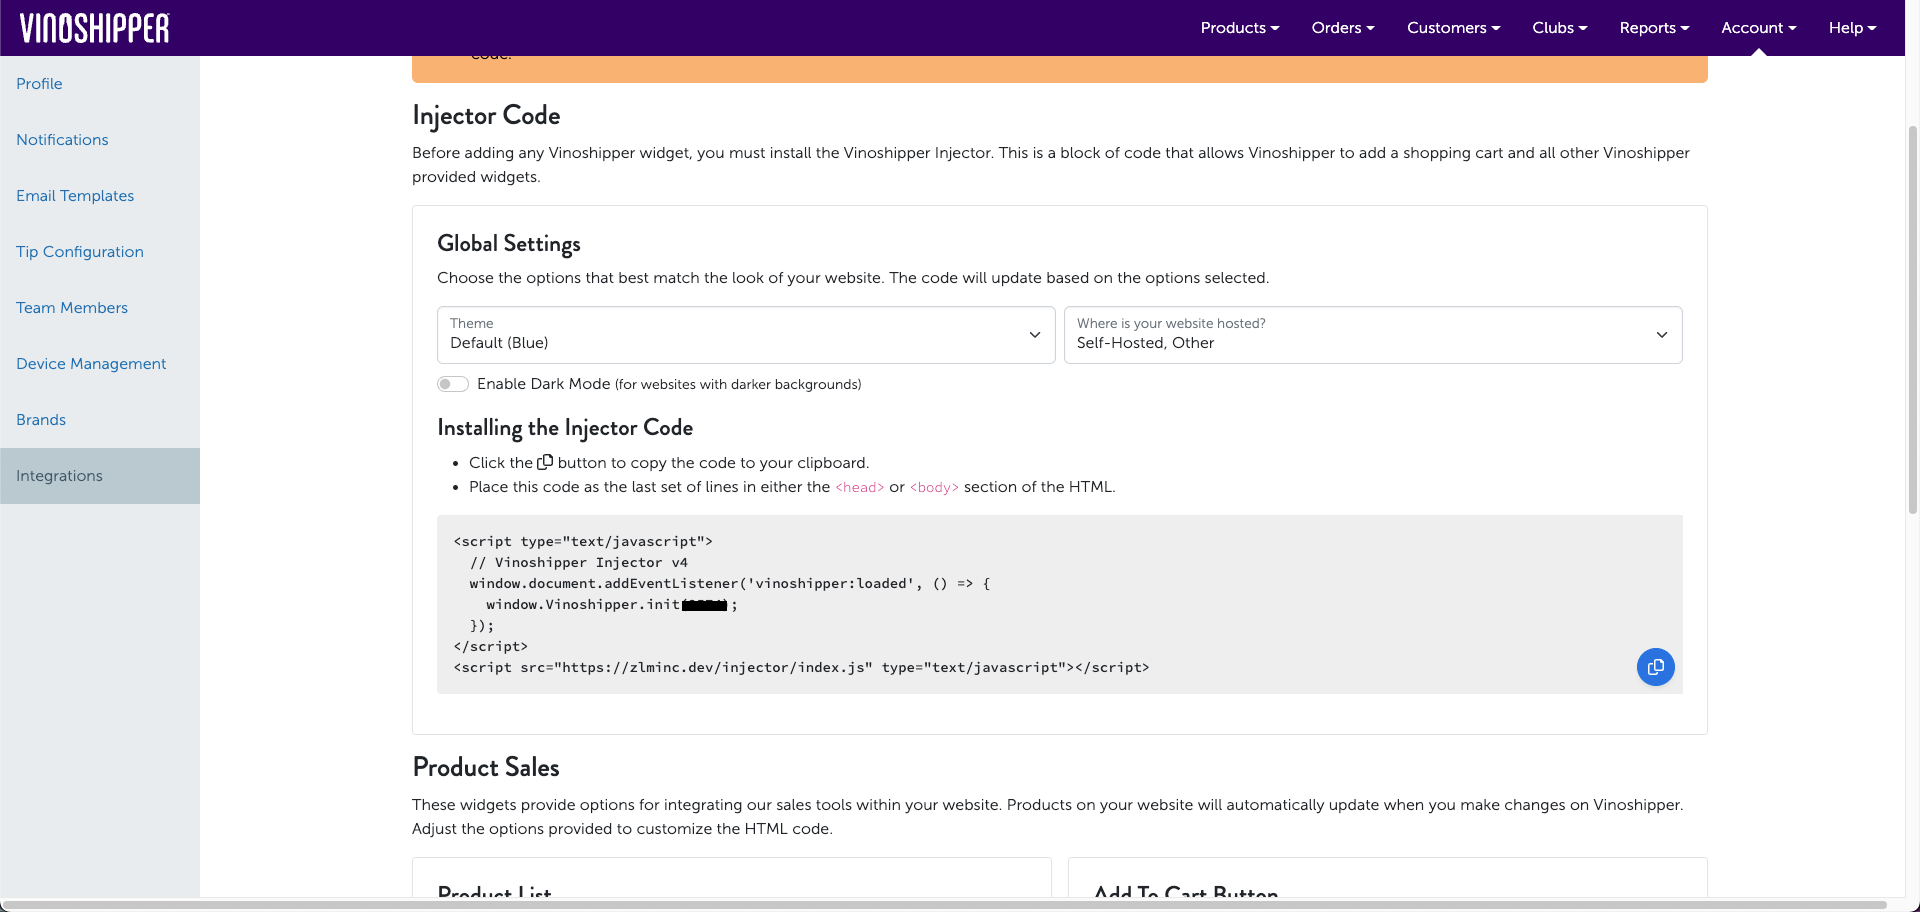Image resolution: width=1920 pixels, height=912 pixels.
Task: Open Device Management in sidebar
Action: pyautogui.click(x=100, y=364)
